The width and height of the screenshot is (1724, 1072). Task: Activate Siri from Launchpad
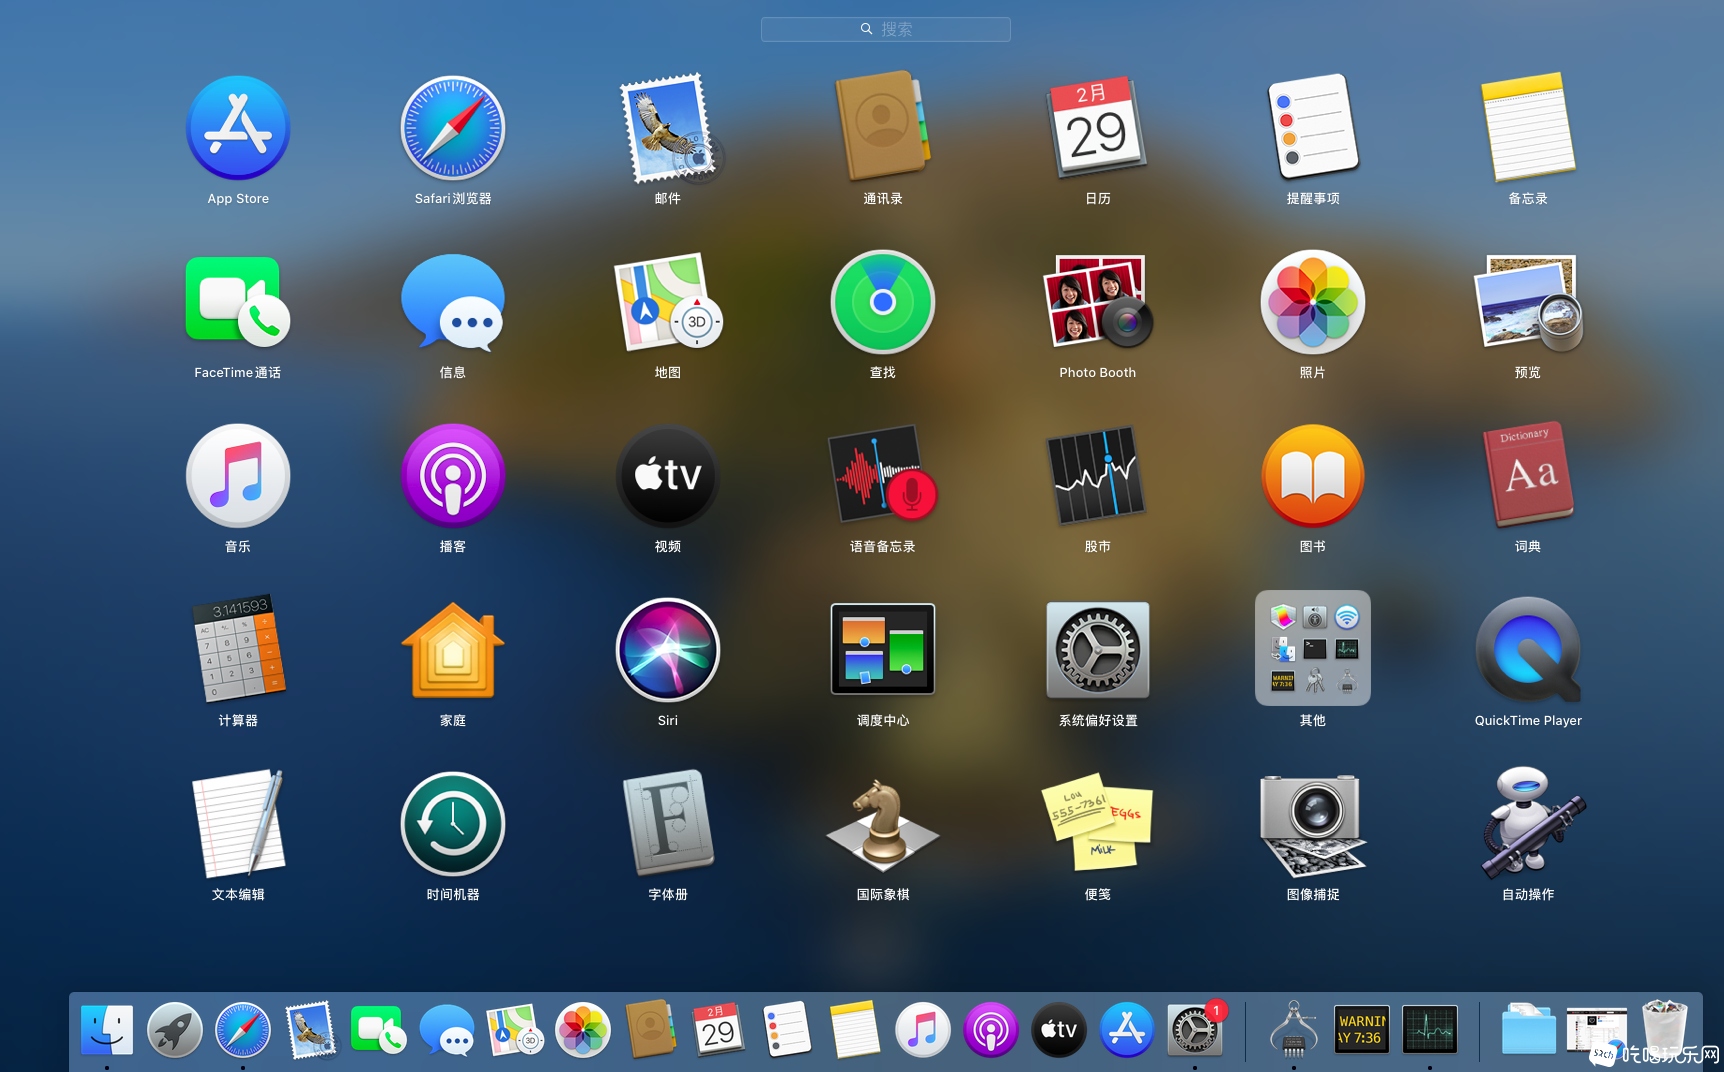click(x=668, y=650)
